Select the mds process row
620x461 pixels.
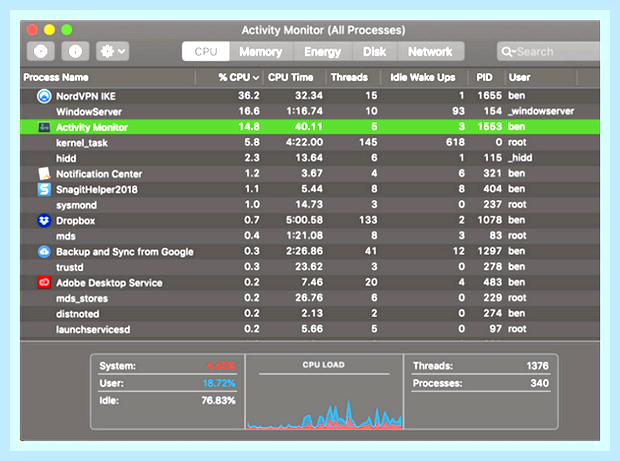click(310, 236)
